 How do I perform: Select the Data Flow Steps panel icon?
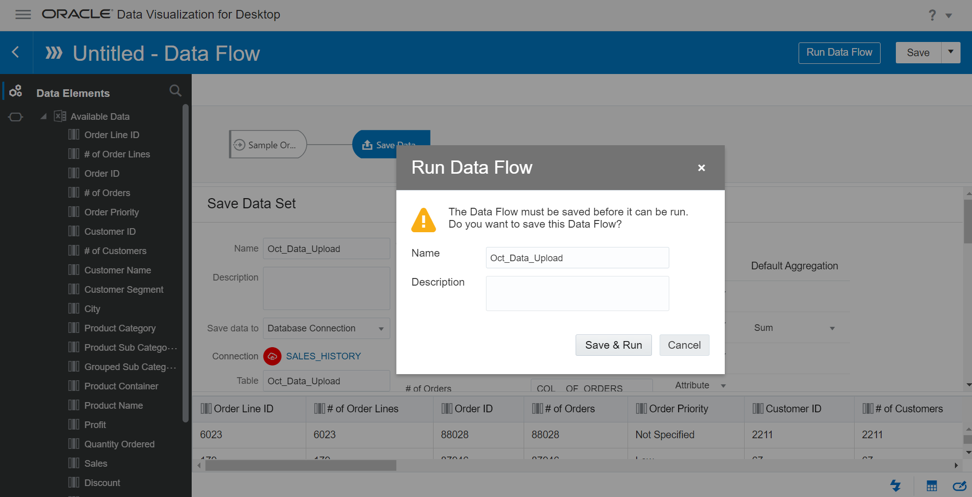click(15, 117)
